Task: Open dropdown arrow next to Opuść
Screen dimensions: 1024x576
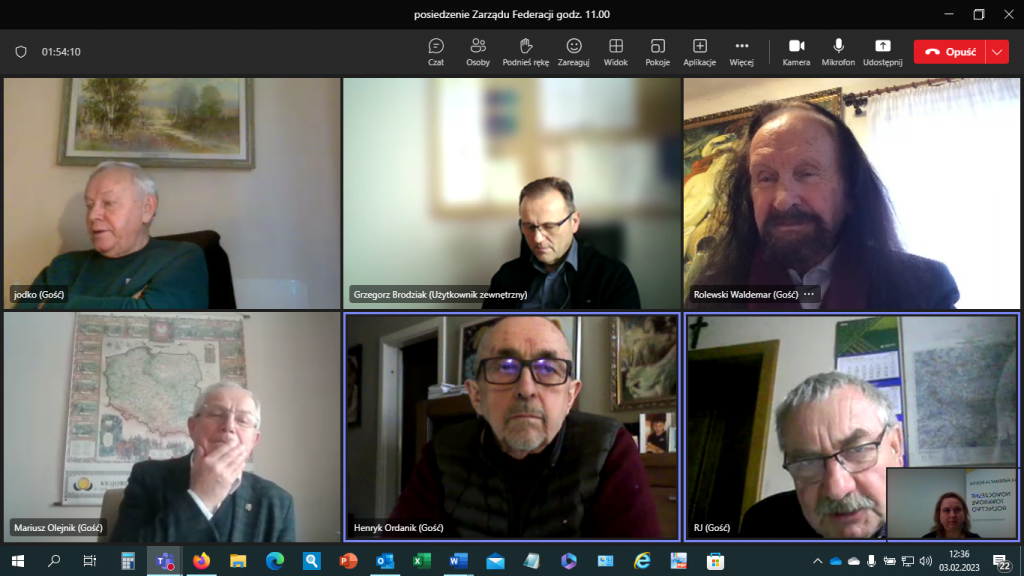Action: click(997, 52)
